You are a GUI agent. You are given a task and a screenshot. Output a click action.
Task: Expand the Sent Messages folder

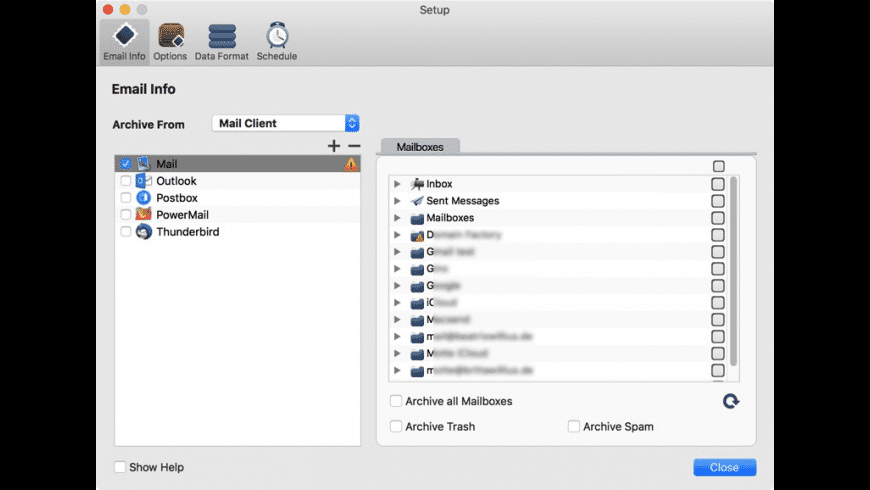coord(397,201)
